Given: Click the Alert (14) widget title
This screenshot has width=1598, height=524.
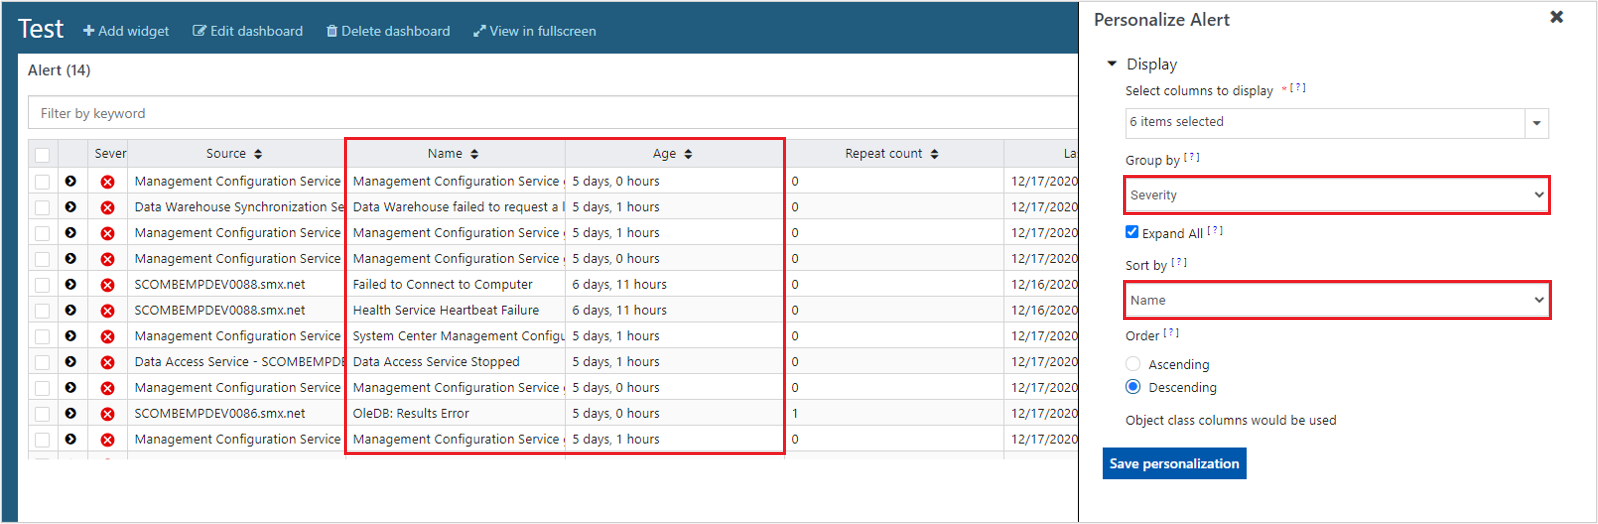Looking at the screenshot, I should coord(59,70).
